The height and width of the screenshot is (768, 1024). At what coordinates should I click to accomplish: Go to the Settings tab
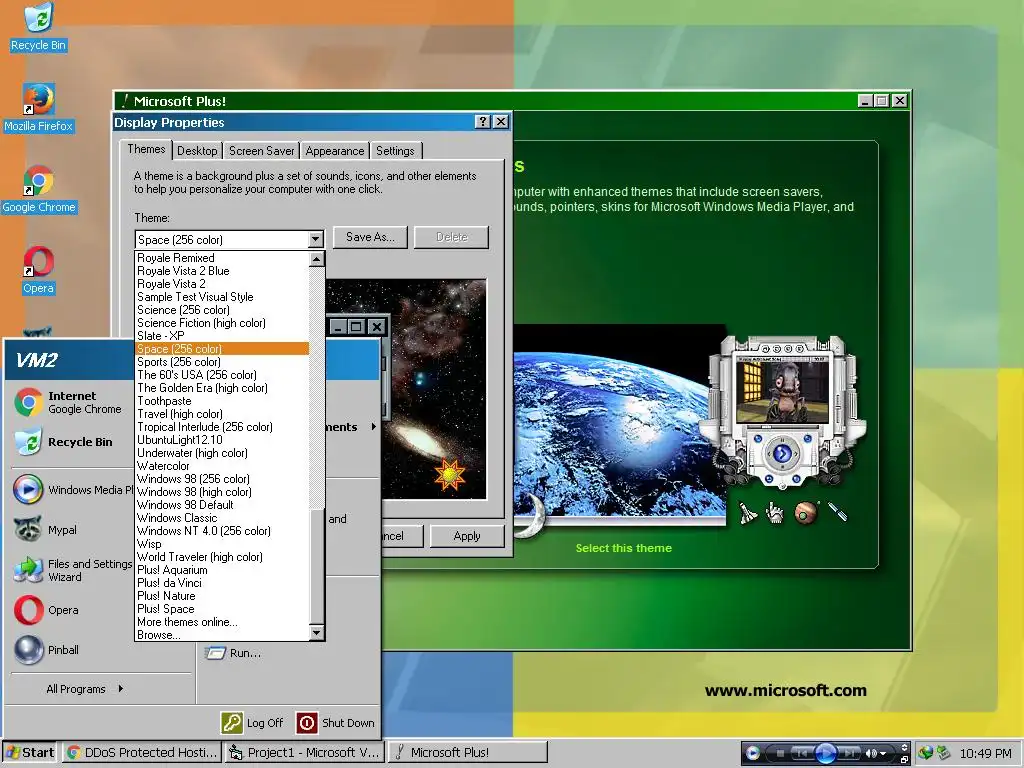(x=395, y=151)
